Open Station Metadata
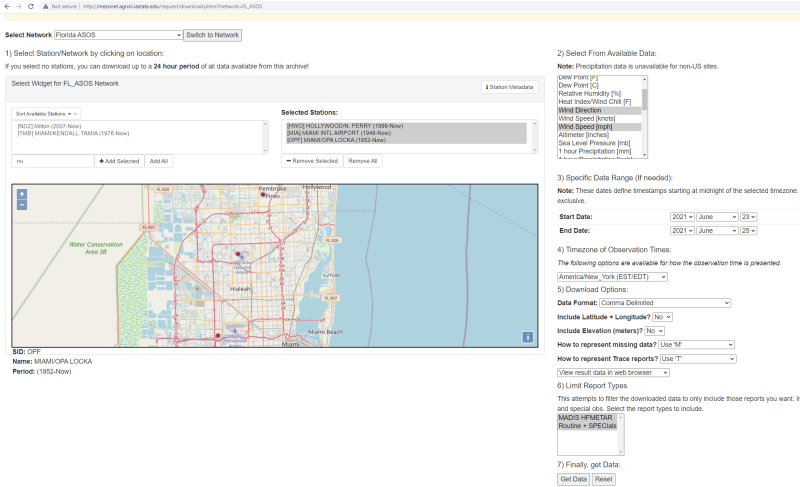This screenshot has height=487, width=800. [x=509, y=87]
